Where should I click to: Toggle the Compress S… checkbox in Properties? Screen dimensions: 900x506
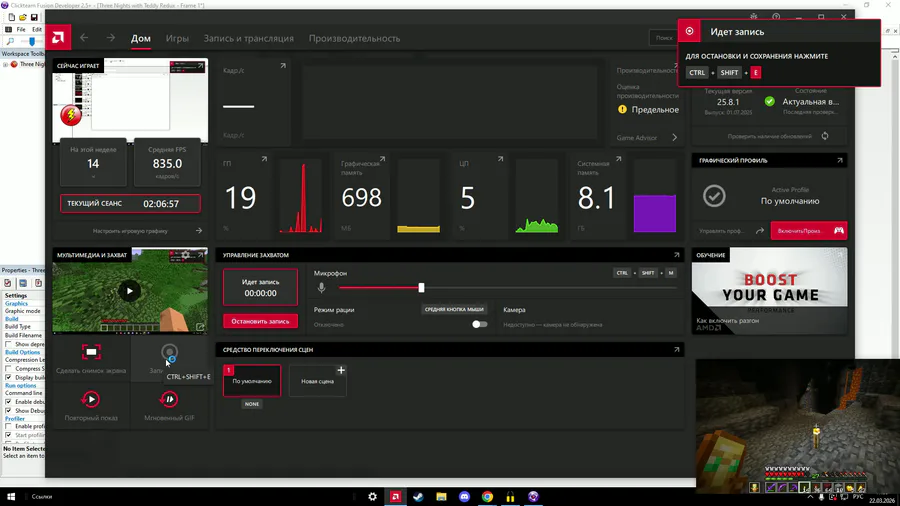click(x=9, y=369)
